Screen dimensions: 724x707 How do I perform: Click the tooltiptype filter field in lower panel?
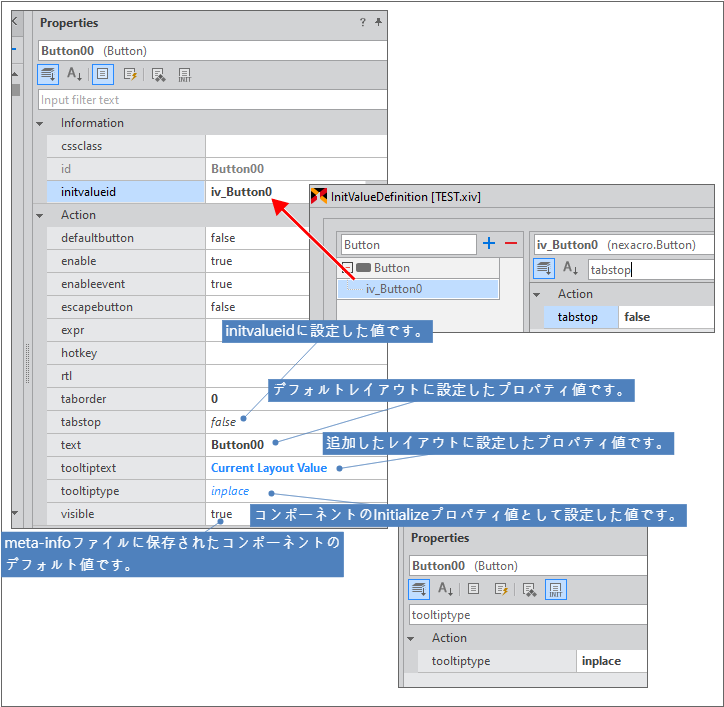click(527, 615)
